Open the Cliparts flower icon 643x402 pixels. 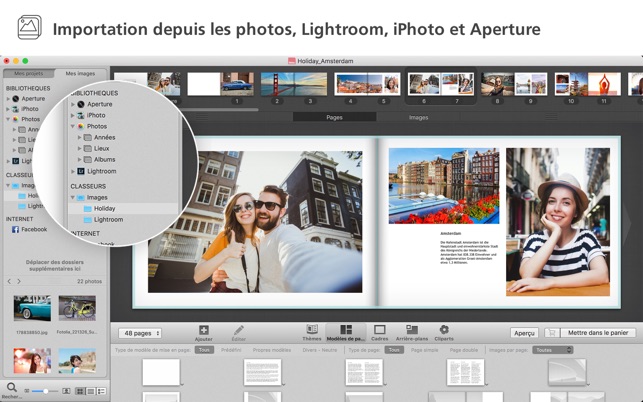point(444,329)
